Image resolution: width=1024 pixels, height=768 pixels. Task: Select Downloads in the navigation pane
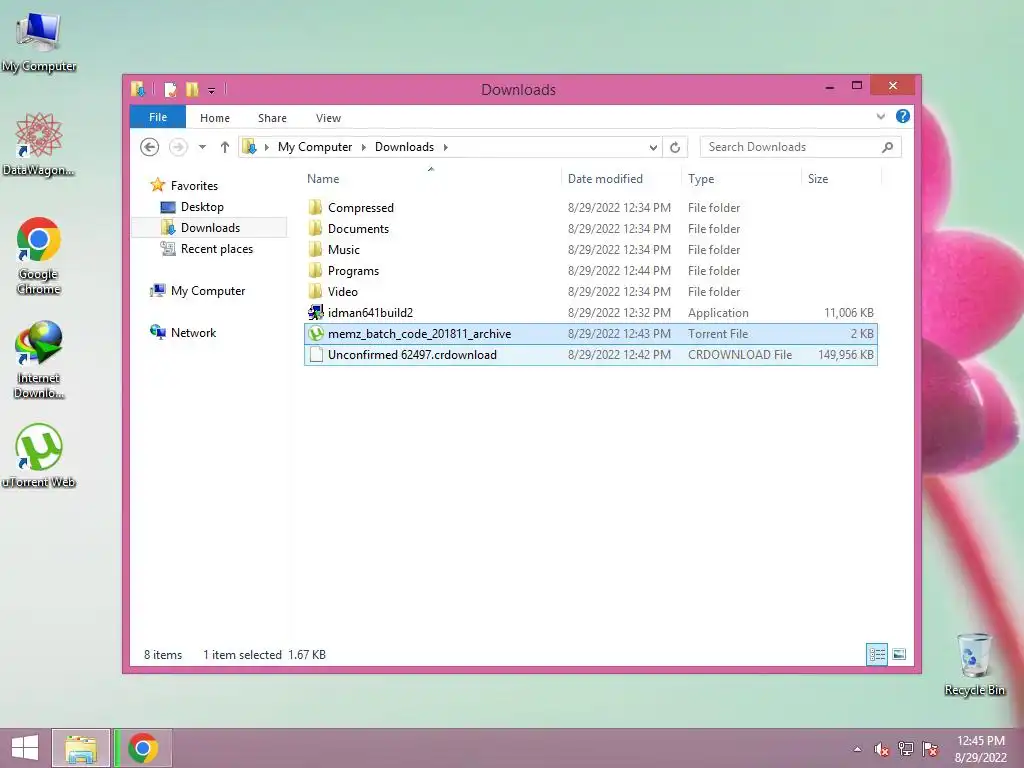click(210, 228)
